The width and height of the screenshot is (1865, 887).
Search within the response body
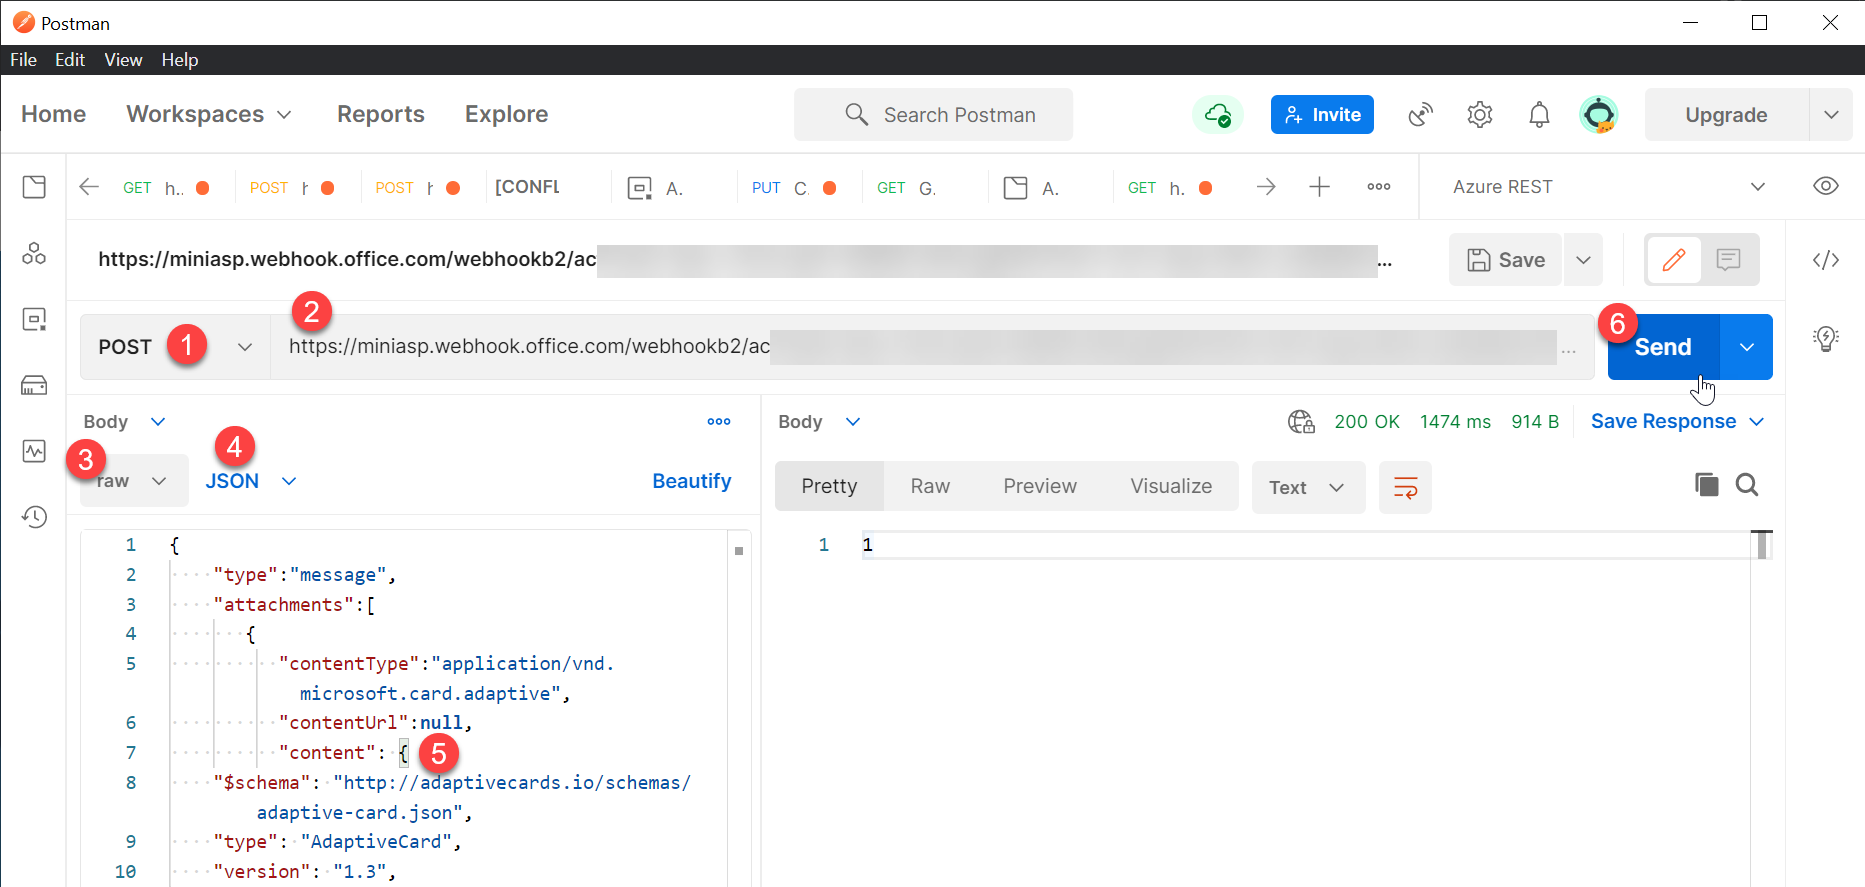point(1747,485)
